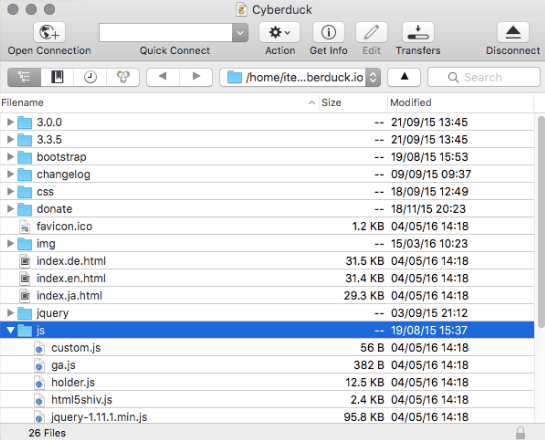Go back with the left arrow
This screenshot has width=545, height=440.
[x=163, y=77]
